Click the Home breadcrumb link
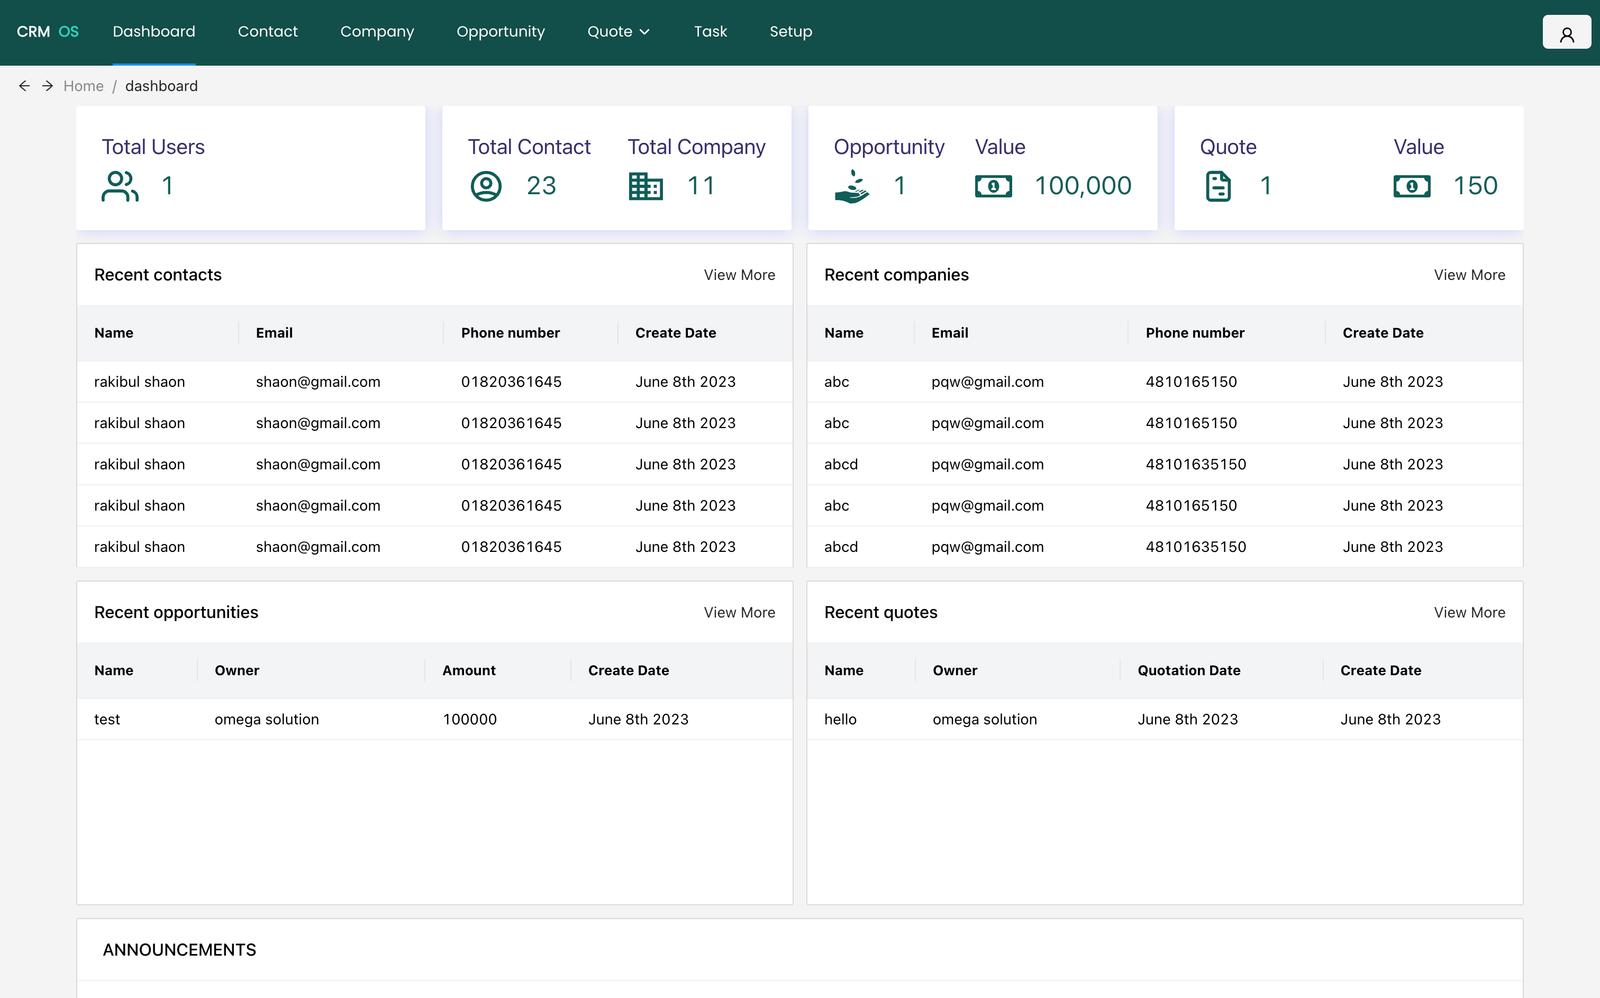Screen dimensions: 1600x998 pos(83,86)
